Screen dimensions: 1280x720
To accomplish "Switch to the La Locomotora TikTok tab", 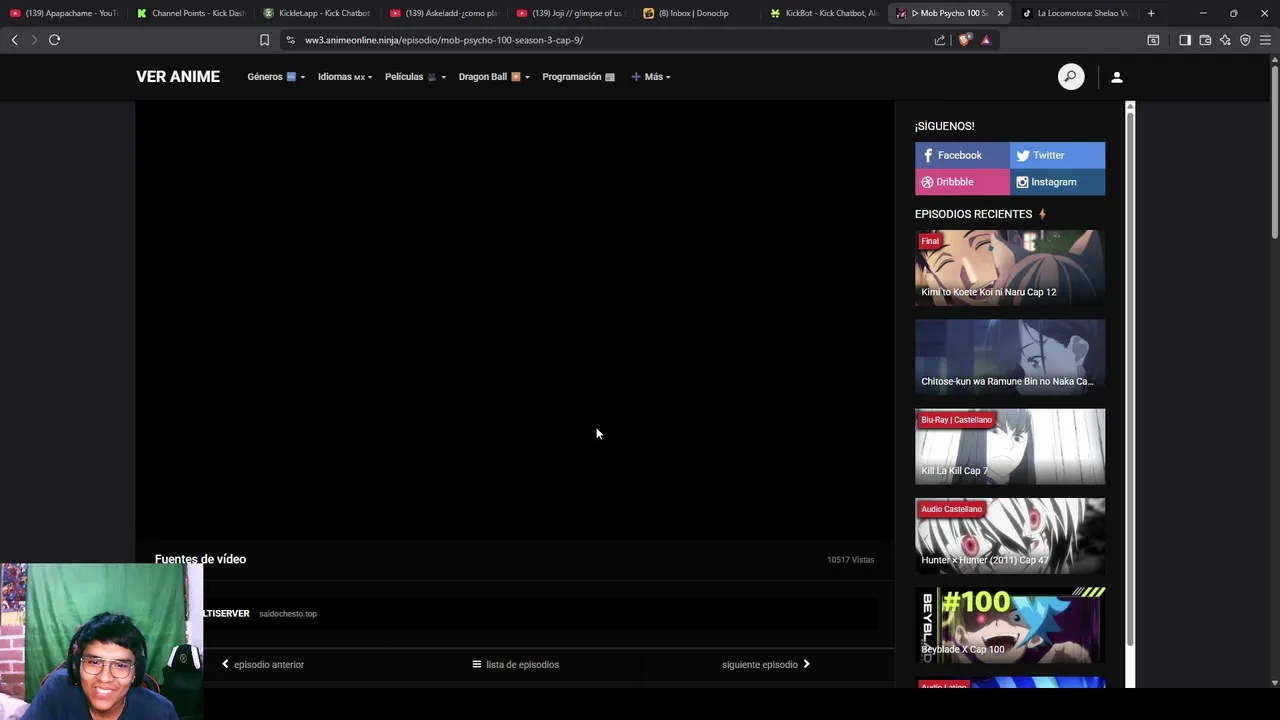I will [1075, 13].
